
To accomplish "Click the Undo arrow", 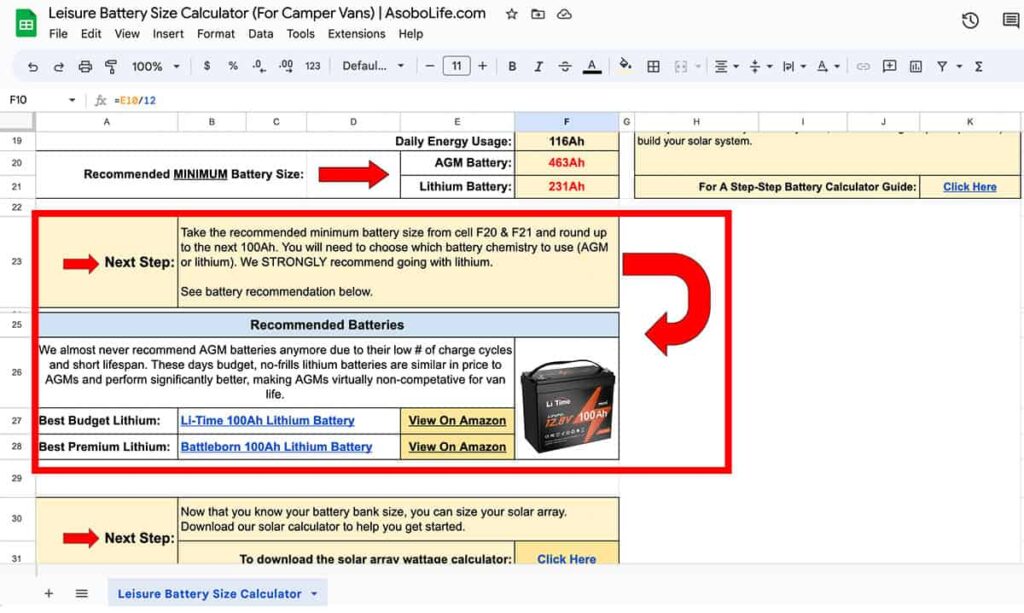I will [33, 67].
